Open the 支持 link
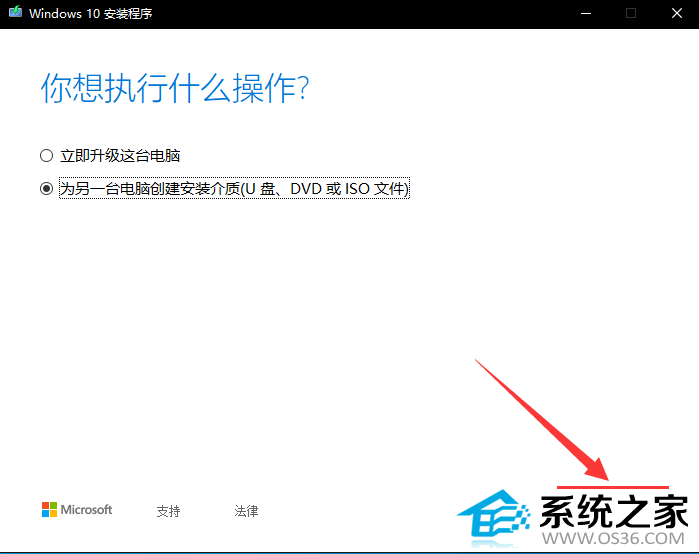 click(168, 511)
